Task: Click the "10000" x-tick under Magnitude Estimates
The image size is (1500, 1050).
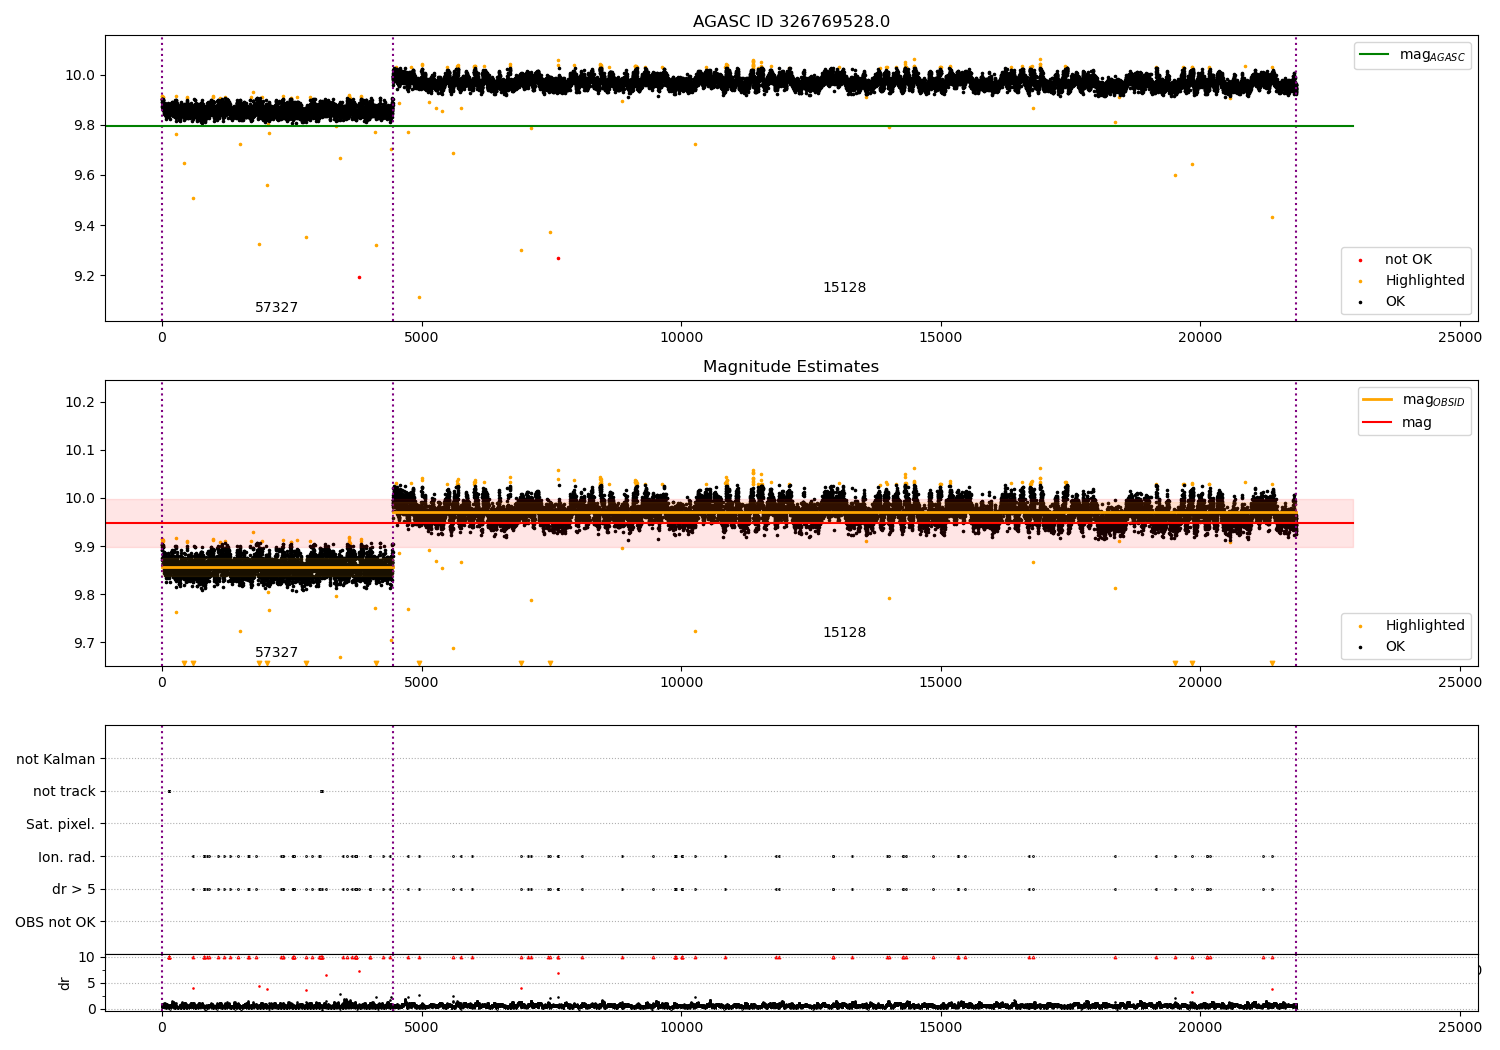Action: [681, 683]
